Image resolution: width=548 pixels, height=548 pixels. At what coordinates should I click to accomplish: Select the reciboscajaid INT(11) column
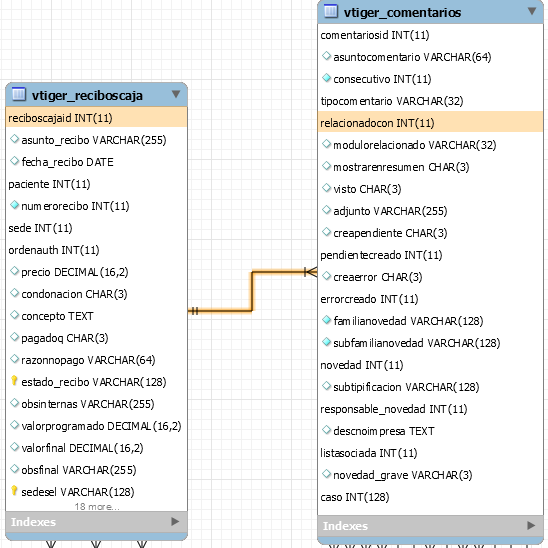(x=96, y=118)
